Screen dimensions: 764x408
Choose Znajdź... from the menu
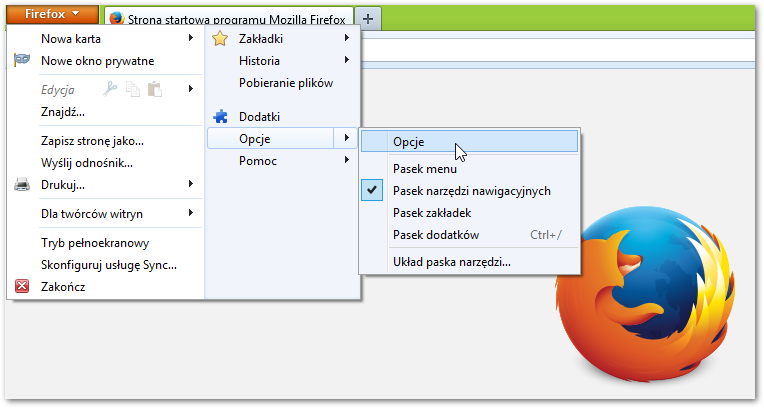63,112
